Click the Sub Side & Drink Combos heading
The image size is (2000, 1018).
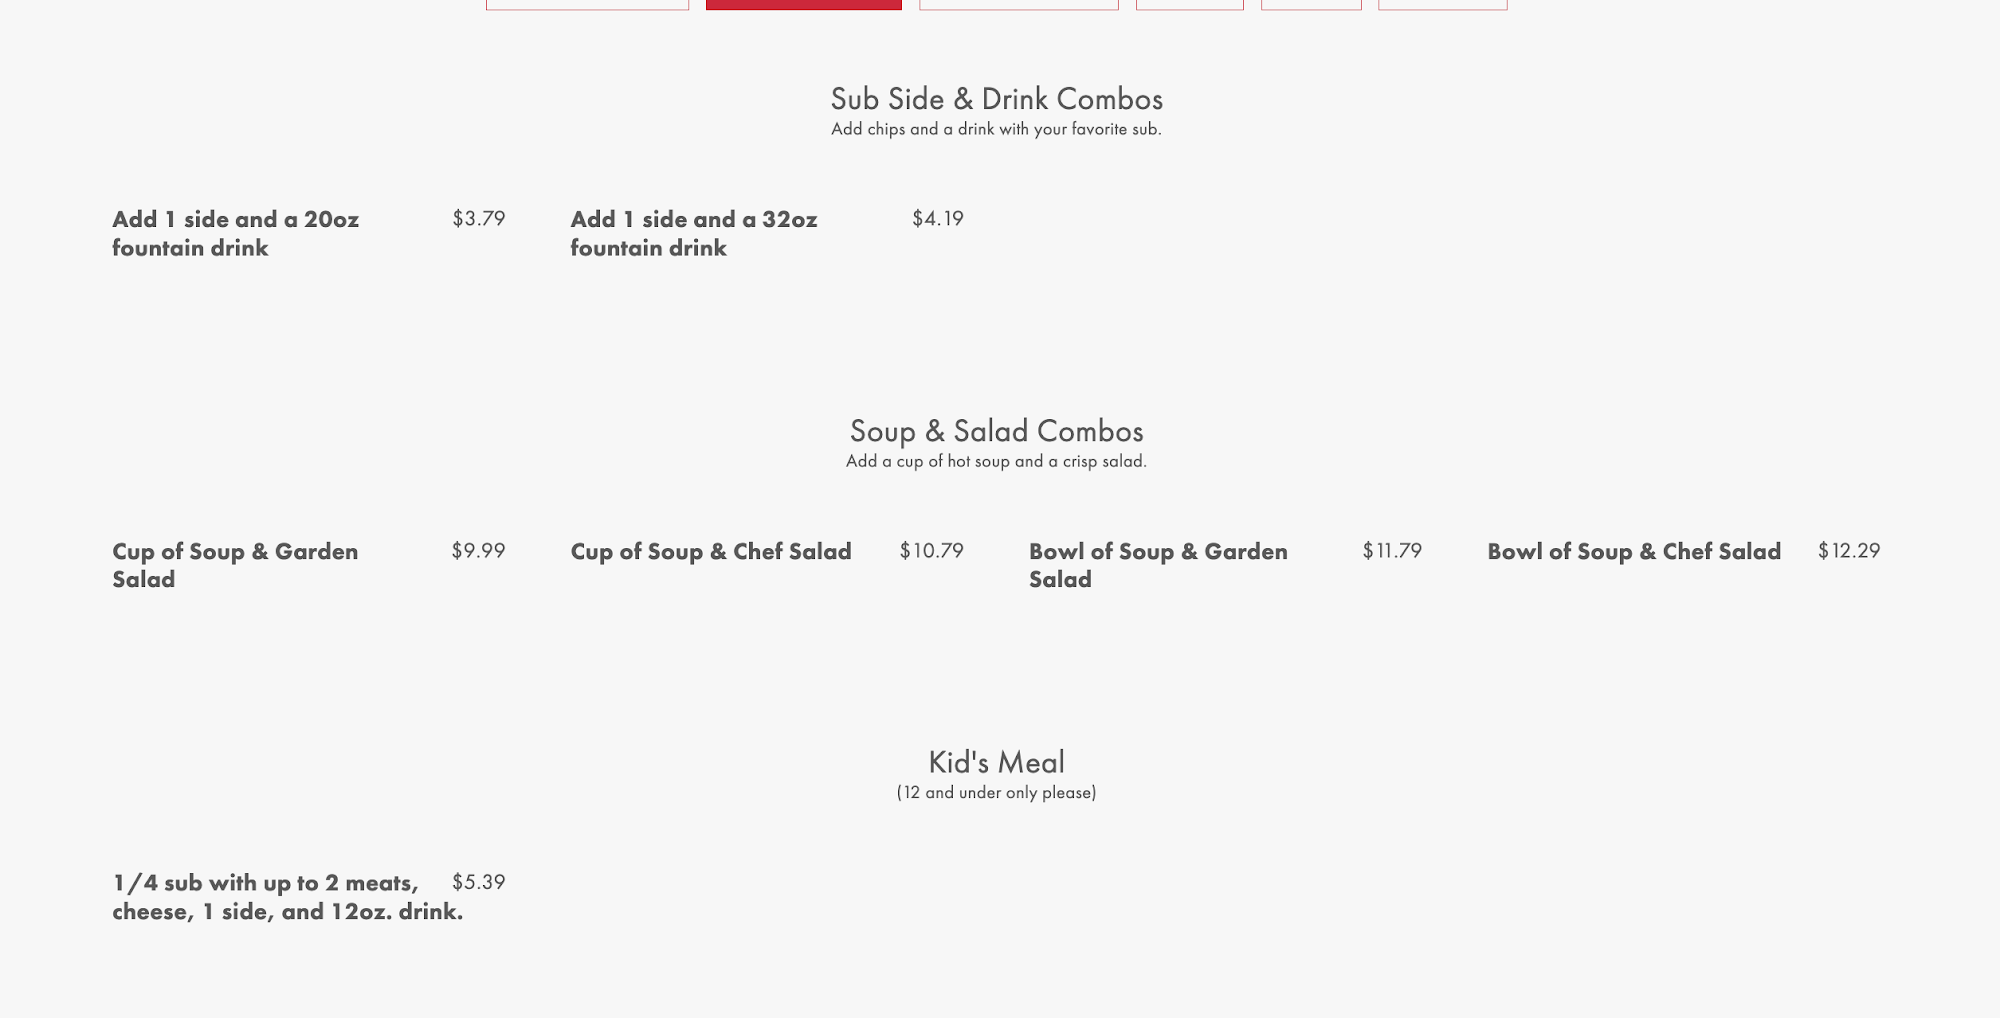pyautogui.click(x=997, y=99)
